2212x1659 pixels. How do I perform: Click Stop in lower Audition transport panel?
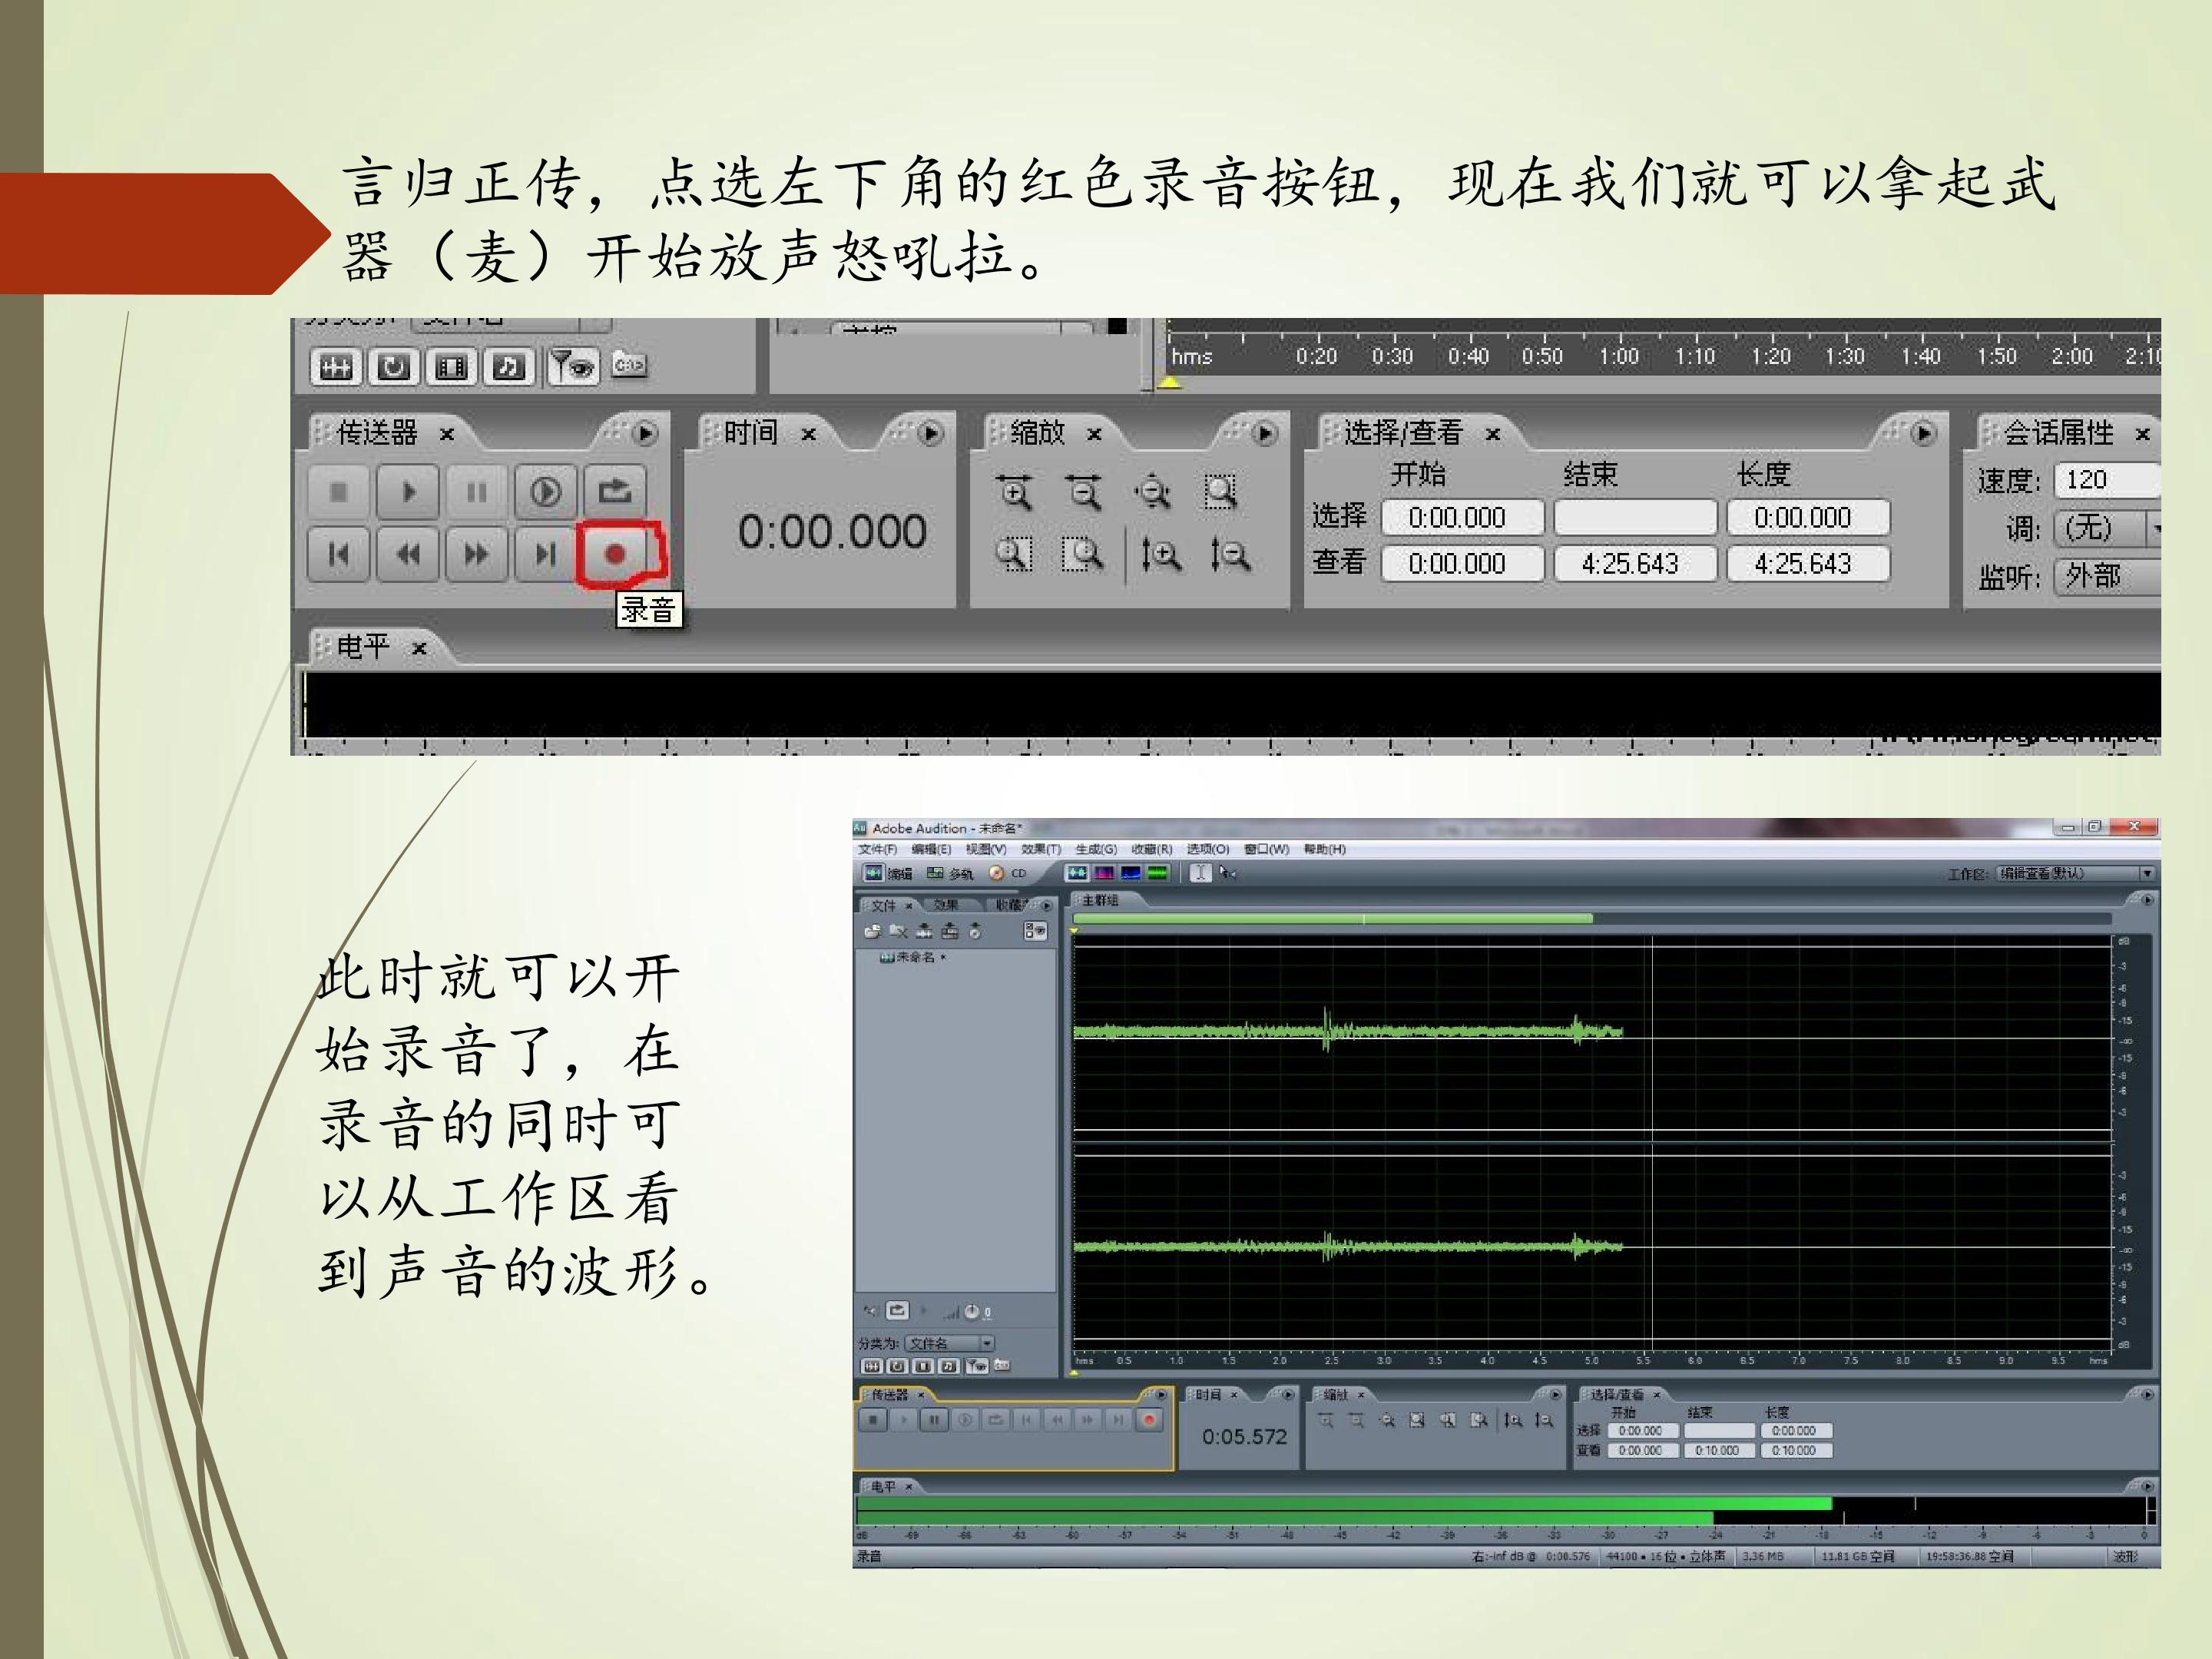(873, 1419)
